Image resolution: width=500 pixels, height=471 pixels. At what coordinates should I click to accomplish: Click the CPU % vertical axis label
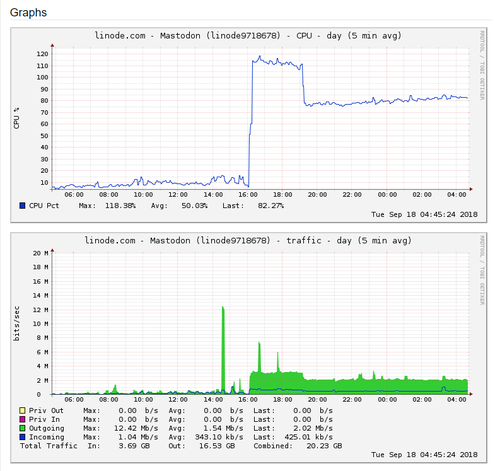[17, 118]
